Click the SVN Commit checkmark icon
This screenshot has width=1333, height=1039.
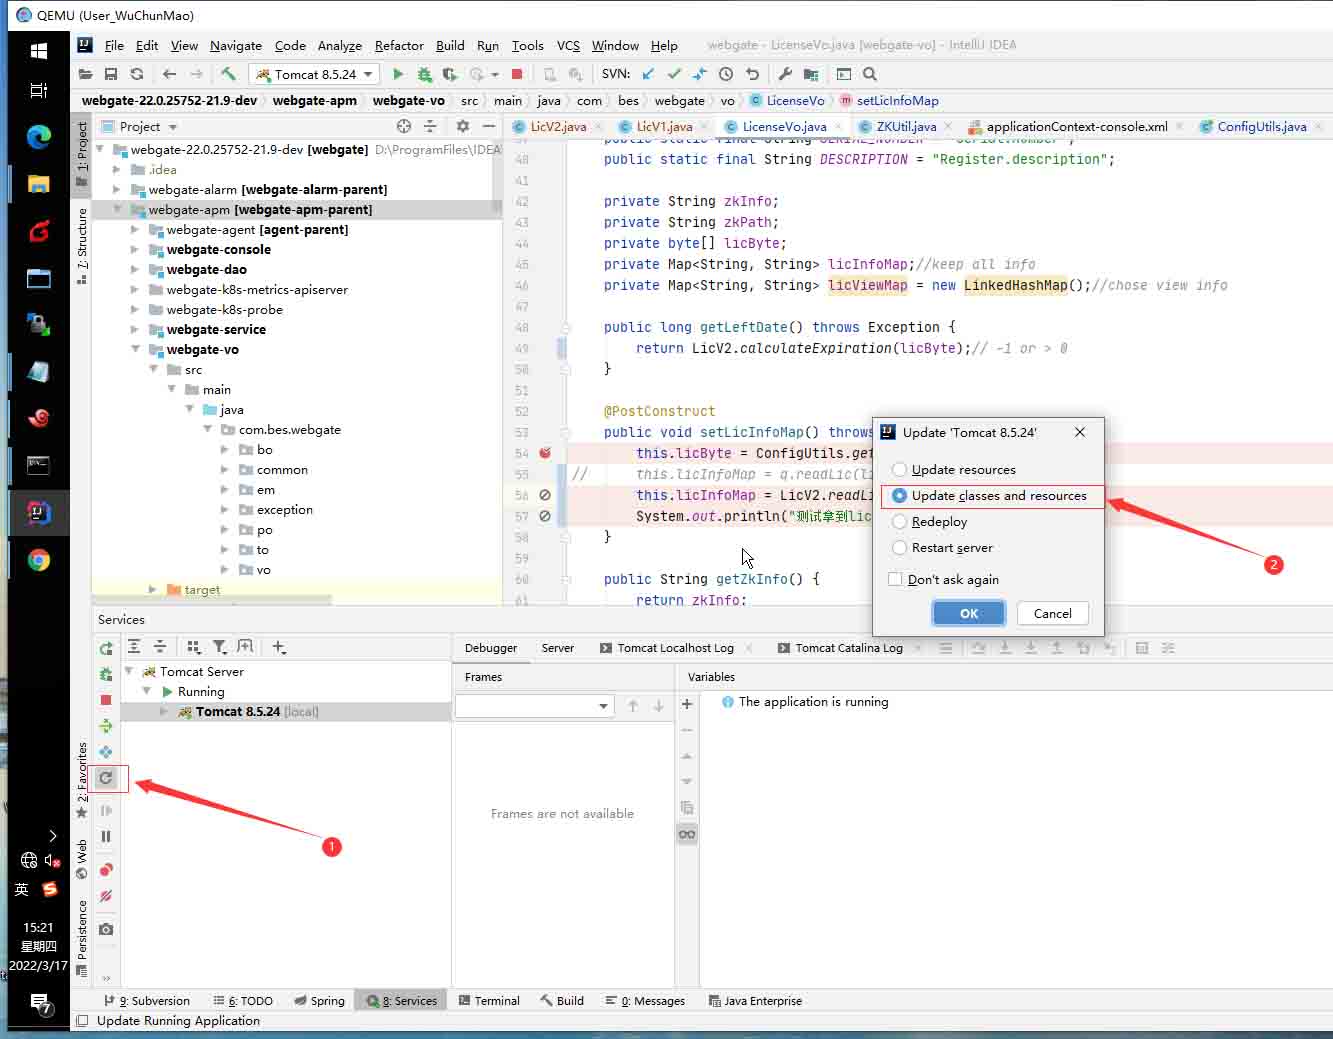(x=674, y=74)
